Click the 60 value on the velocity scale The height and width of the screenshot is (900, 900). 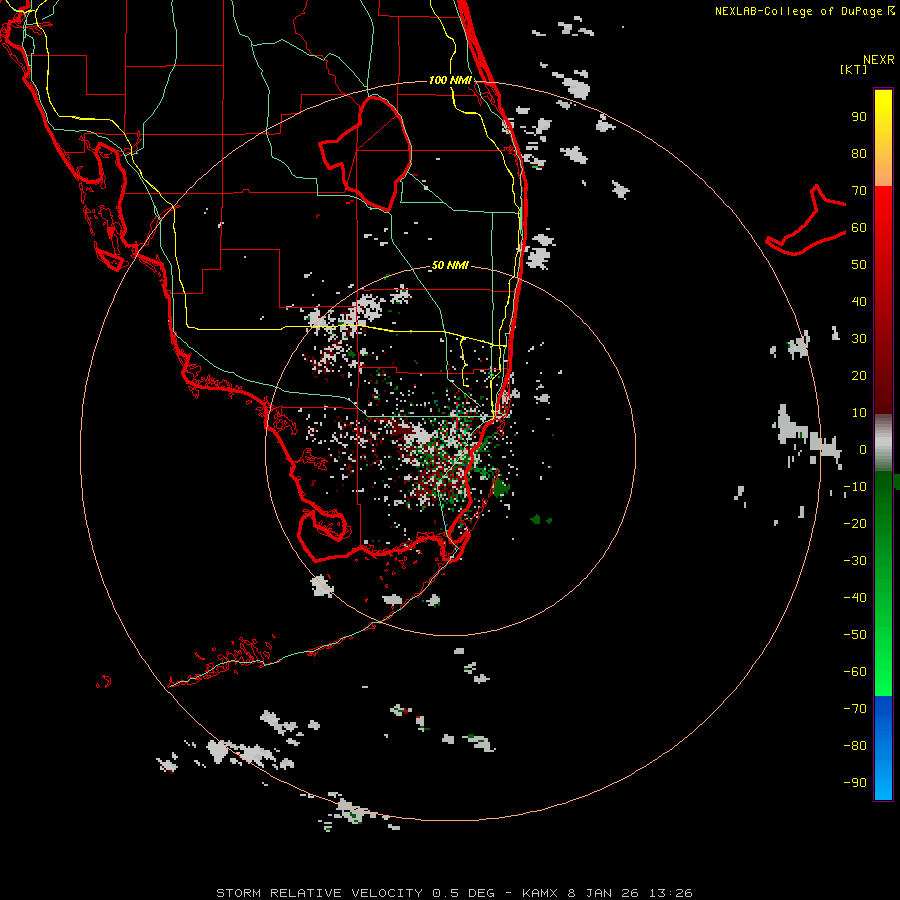859,228
